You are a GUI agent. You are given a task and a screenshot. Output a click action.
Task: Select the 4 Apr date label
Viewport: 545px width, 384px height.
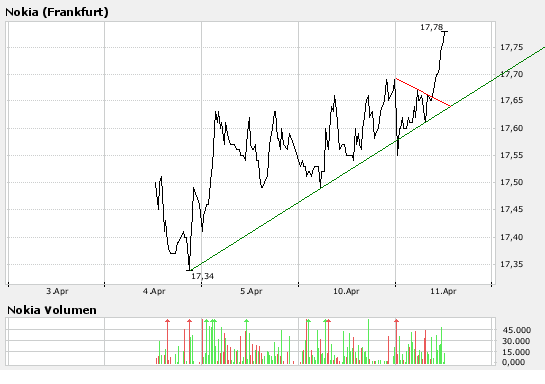click(x=154, y=291)
